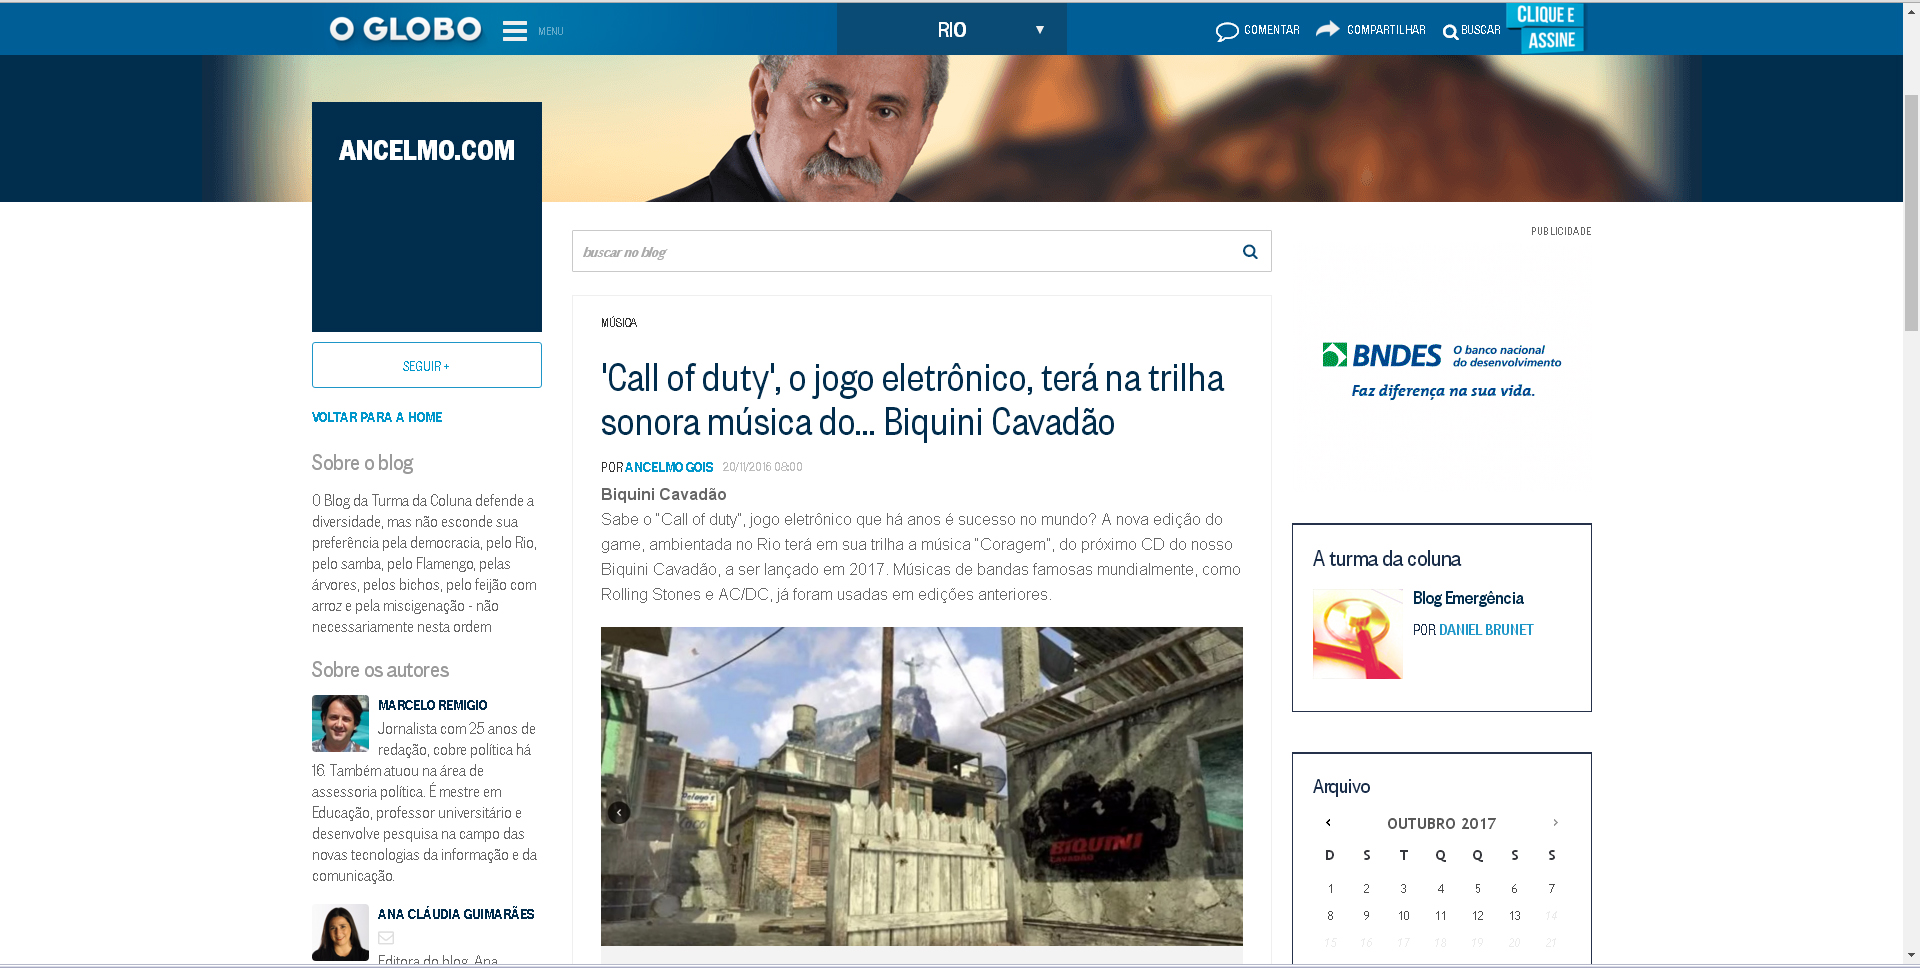Click the Comentar speech bubble icon
Image resolution: width=1920 pixels, height=968 pixels.
point(1227,32)
